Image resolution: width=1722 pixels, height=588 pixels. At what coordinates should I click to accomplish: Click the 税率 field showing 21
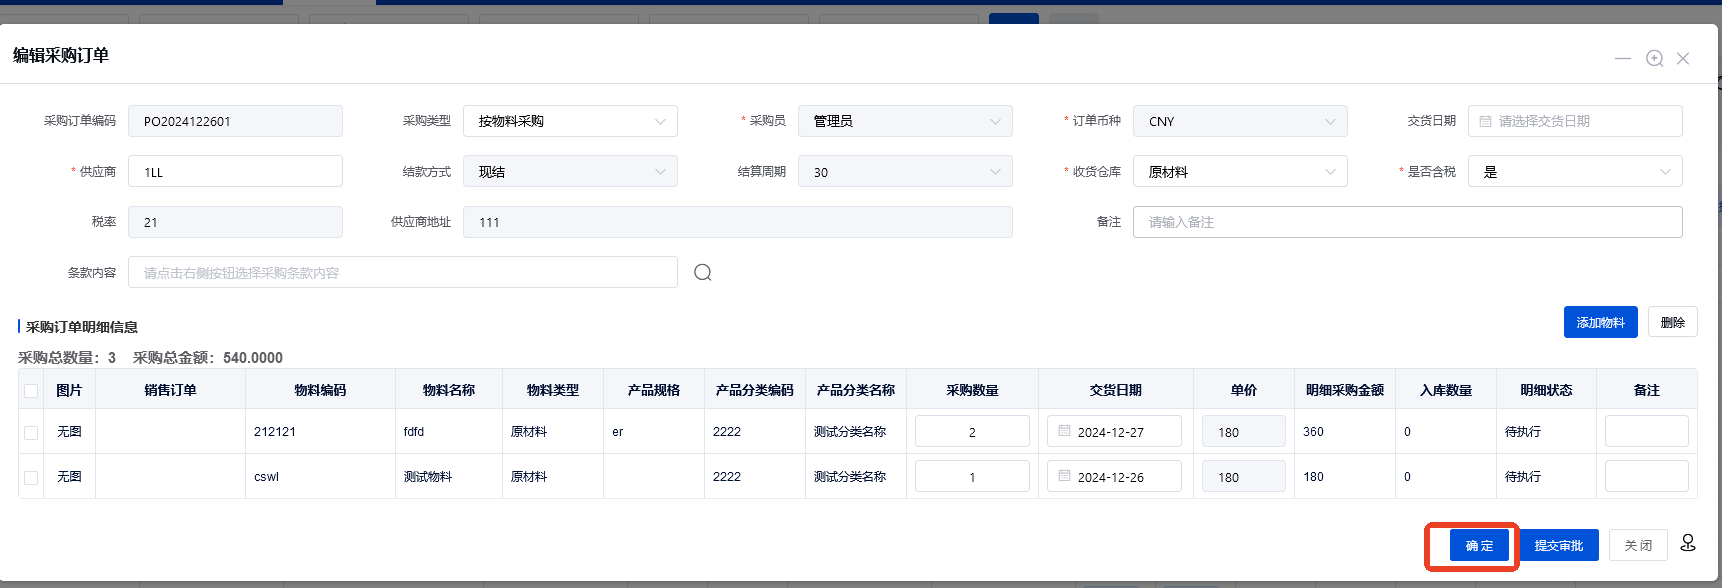click(x=235, y=222)
